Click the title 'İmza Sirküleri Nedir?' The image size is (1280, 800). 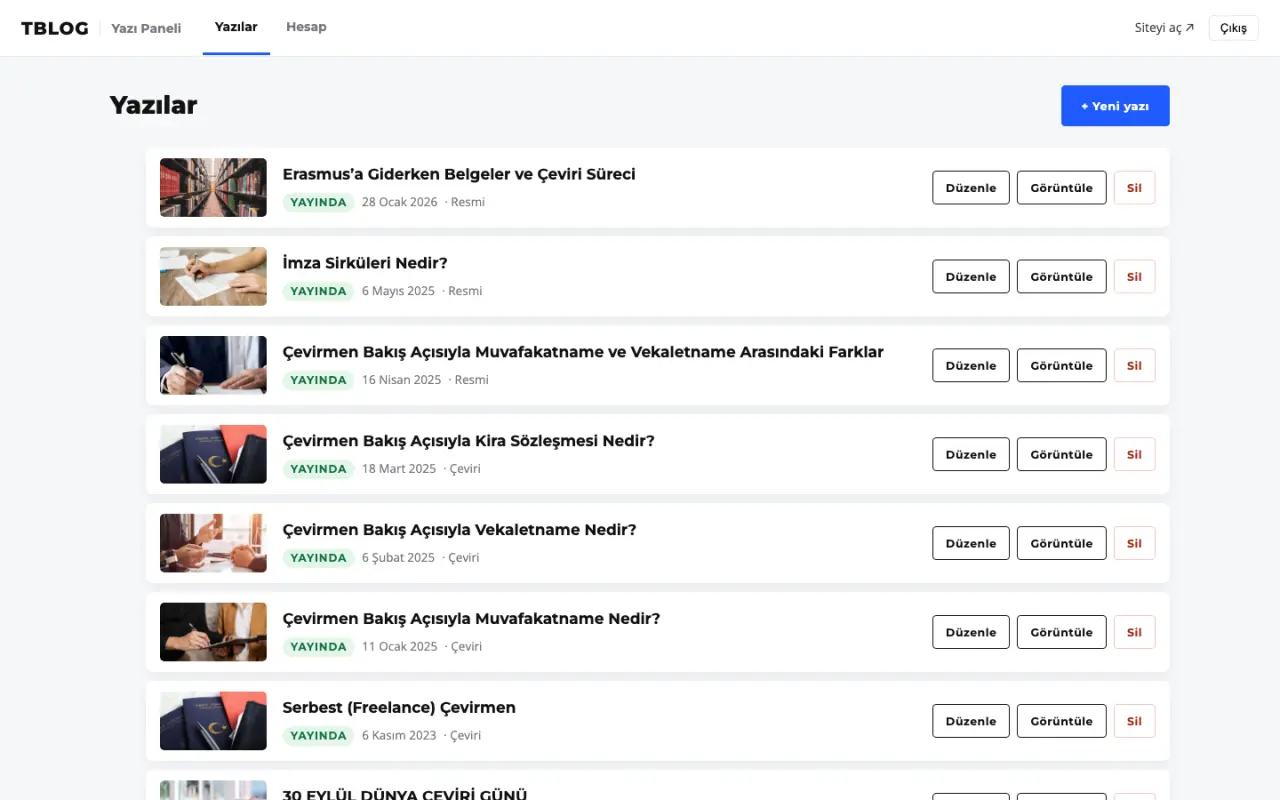point(365,263)
